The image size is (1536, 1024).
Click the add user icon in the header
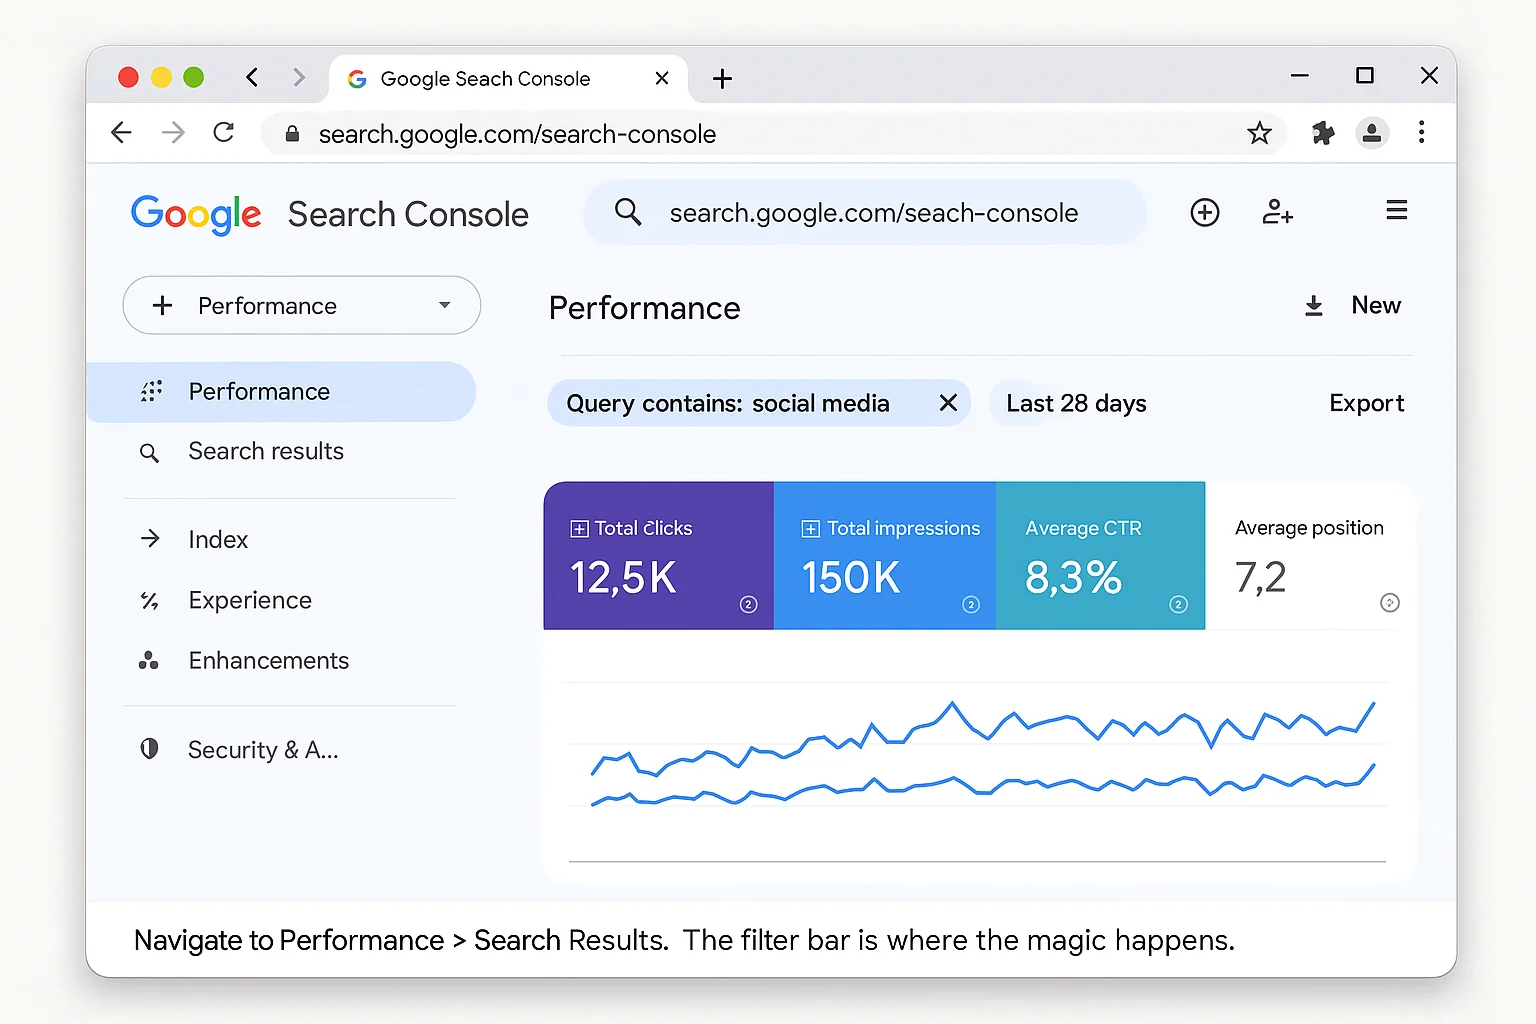pos(1277,212)
